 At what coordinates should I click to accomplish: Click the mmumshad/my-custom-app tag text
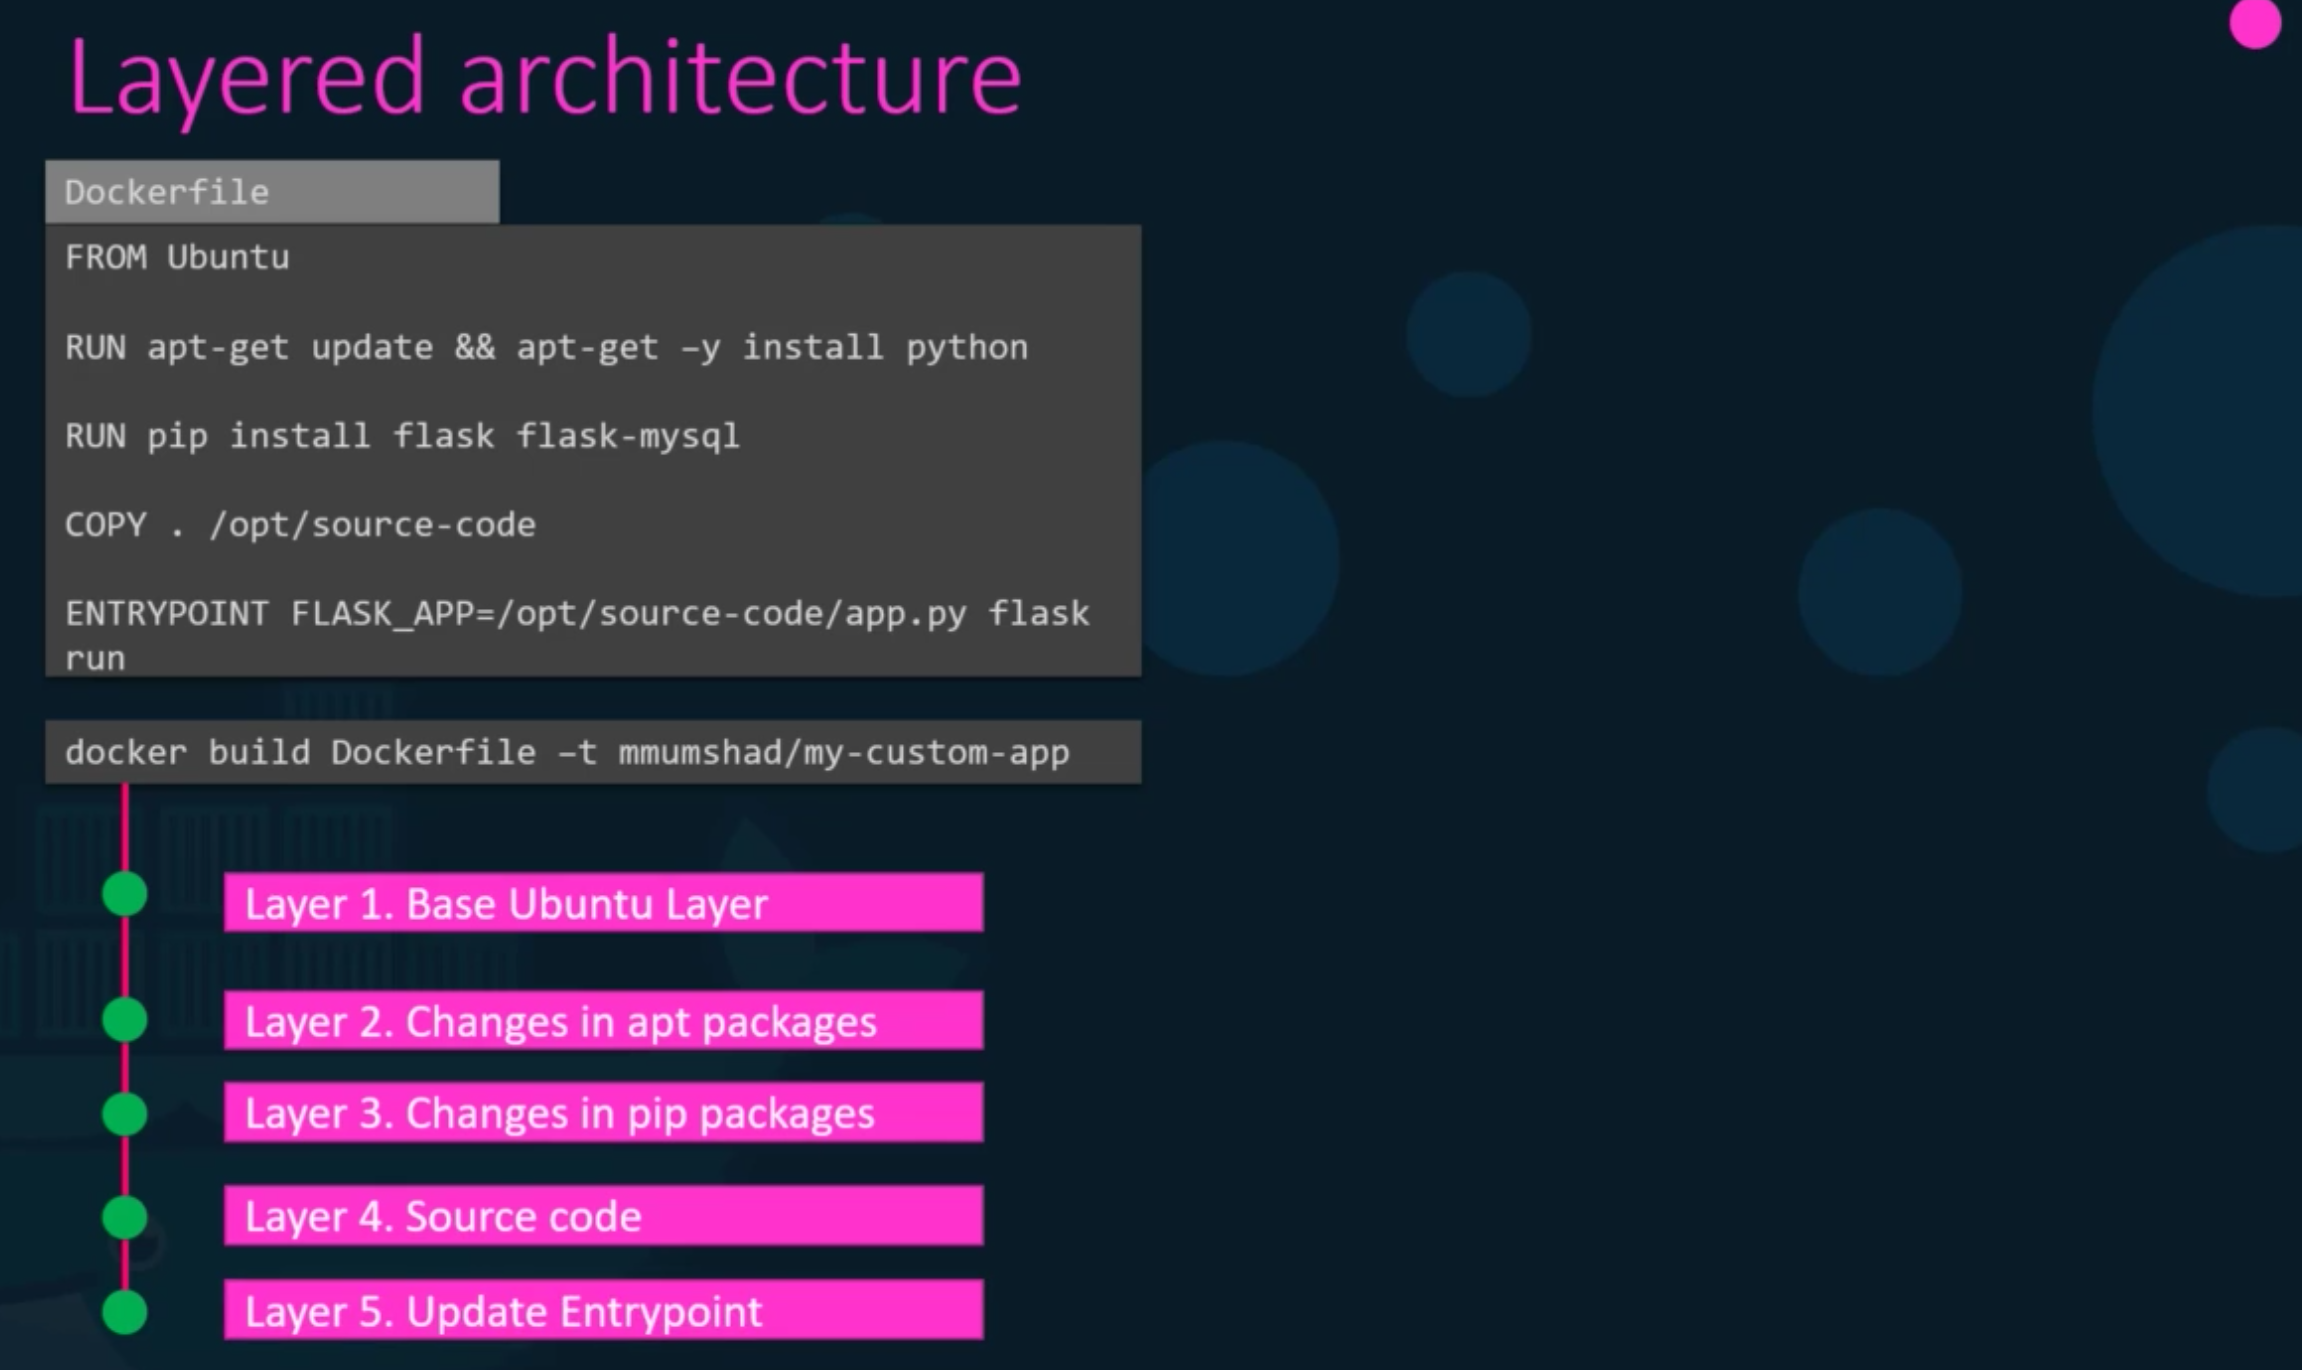pos(843,752)
